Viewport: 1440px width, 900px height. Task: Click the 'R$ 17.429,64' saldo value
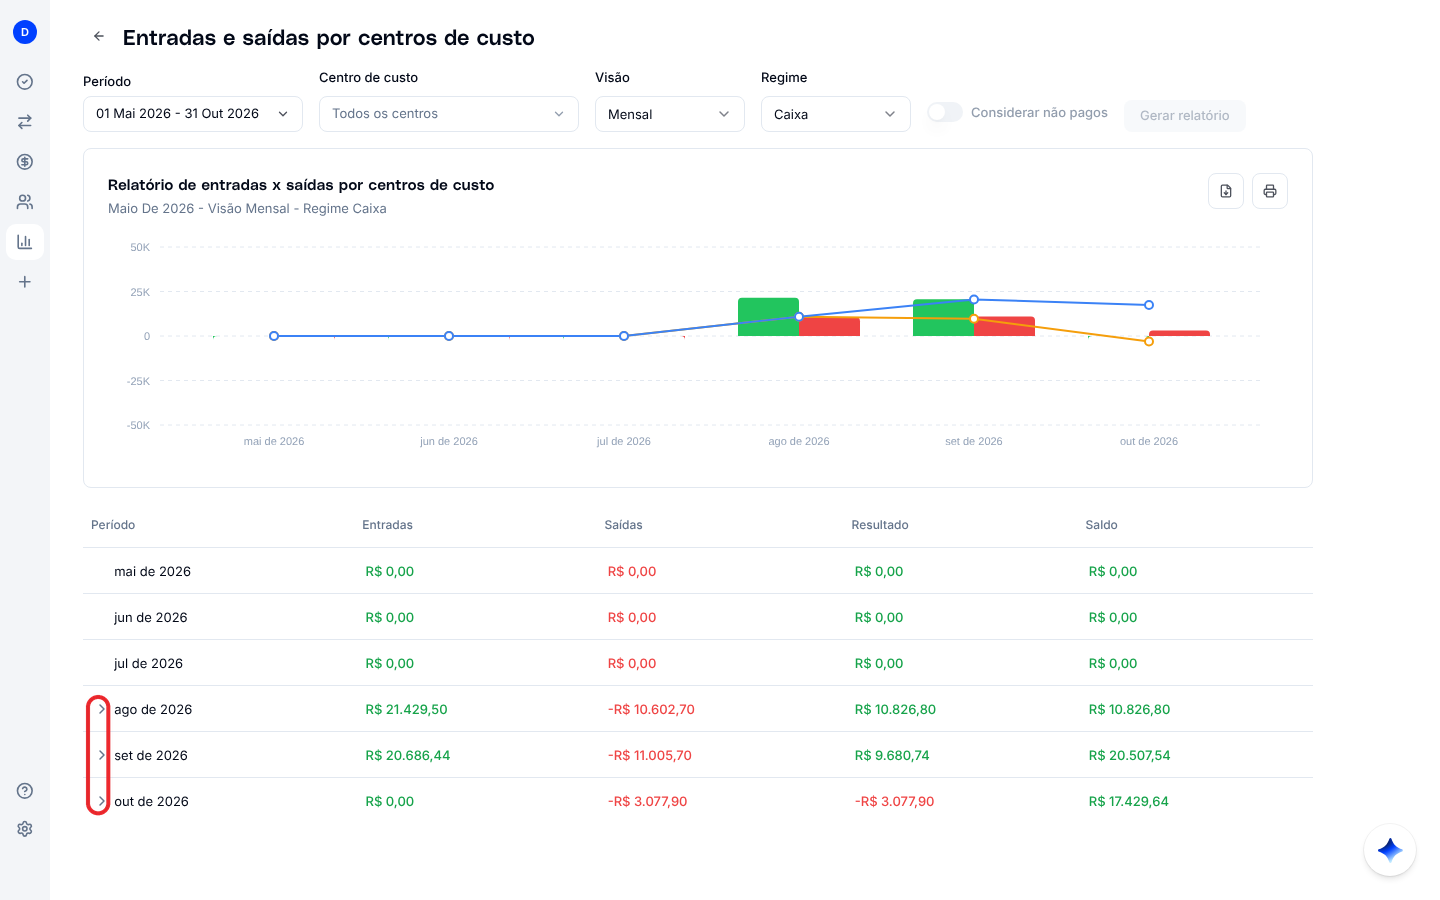[x=1129, y=801]
